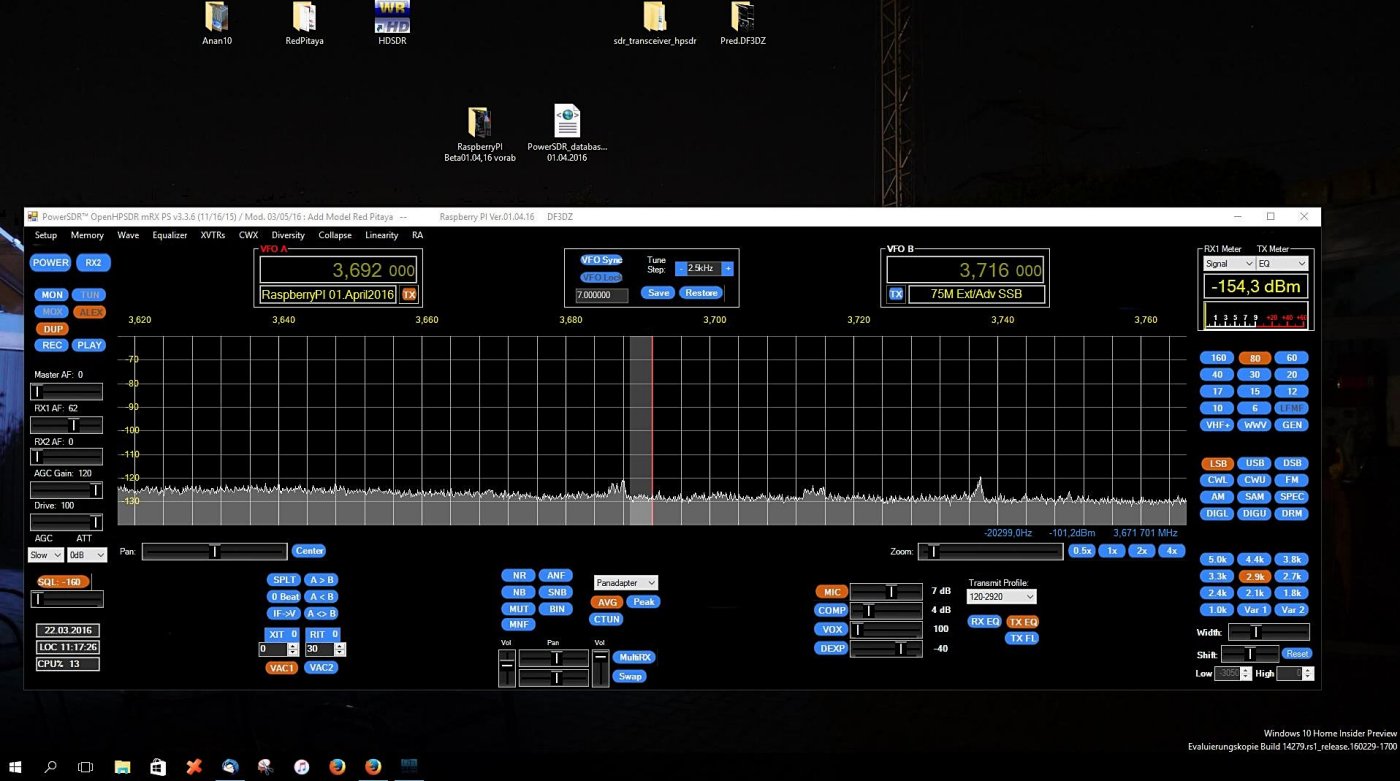Viewport: 1400px width, 781px height.
Task: Switch mode to USB
Action: (1255, 464)
